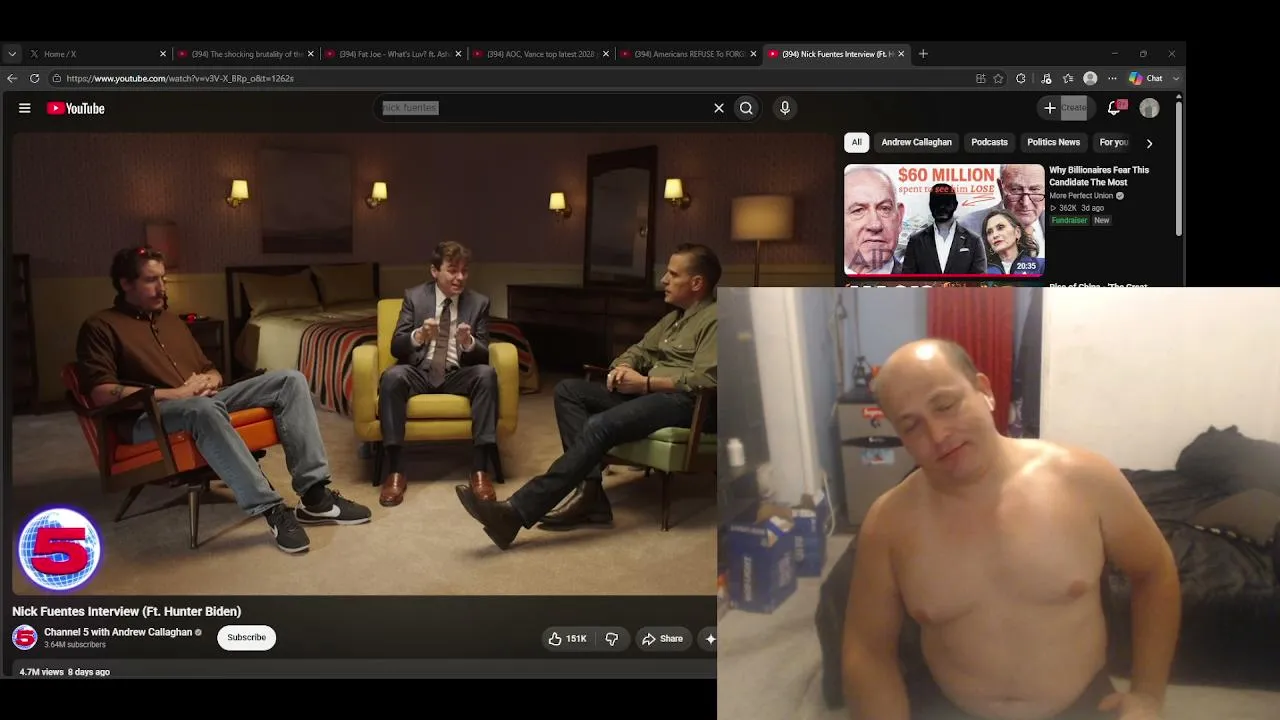Image resolution: width=1280 pixels, height=720 pixels.
Task: Click the sparkle Ask button beside Share
Action: point(709,639)
